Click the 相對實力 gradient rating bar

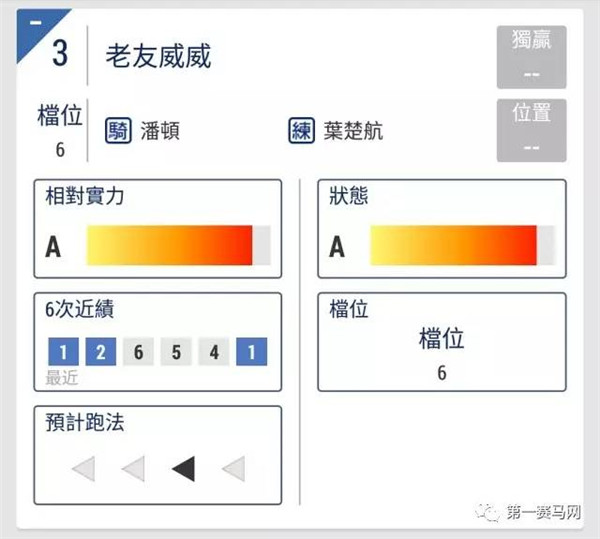click(179, 245)
